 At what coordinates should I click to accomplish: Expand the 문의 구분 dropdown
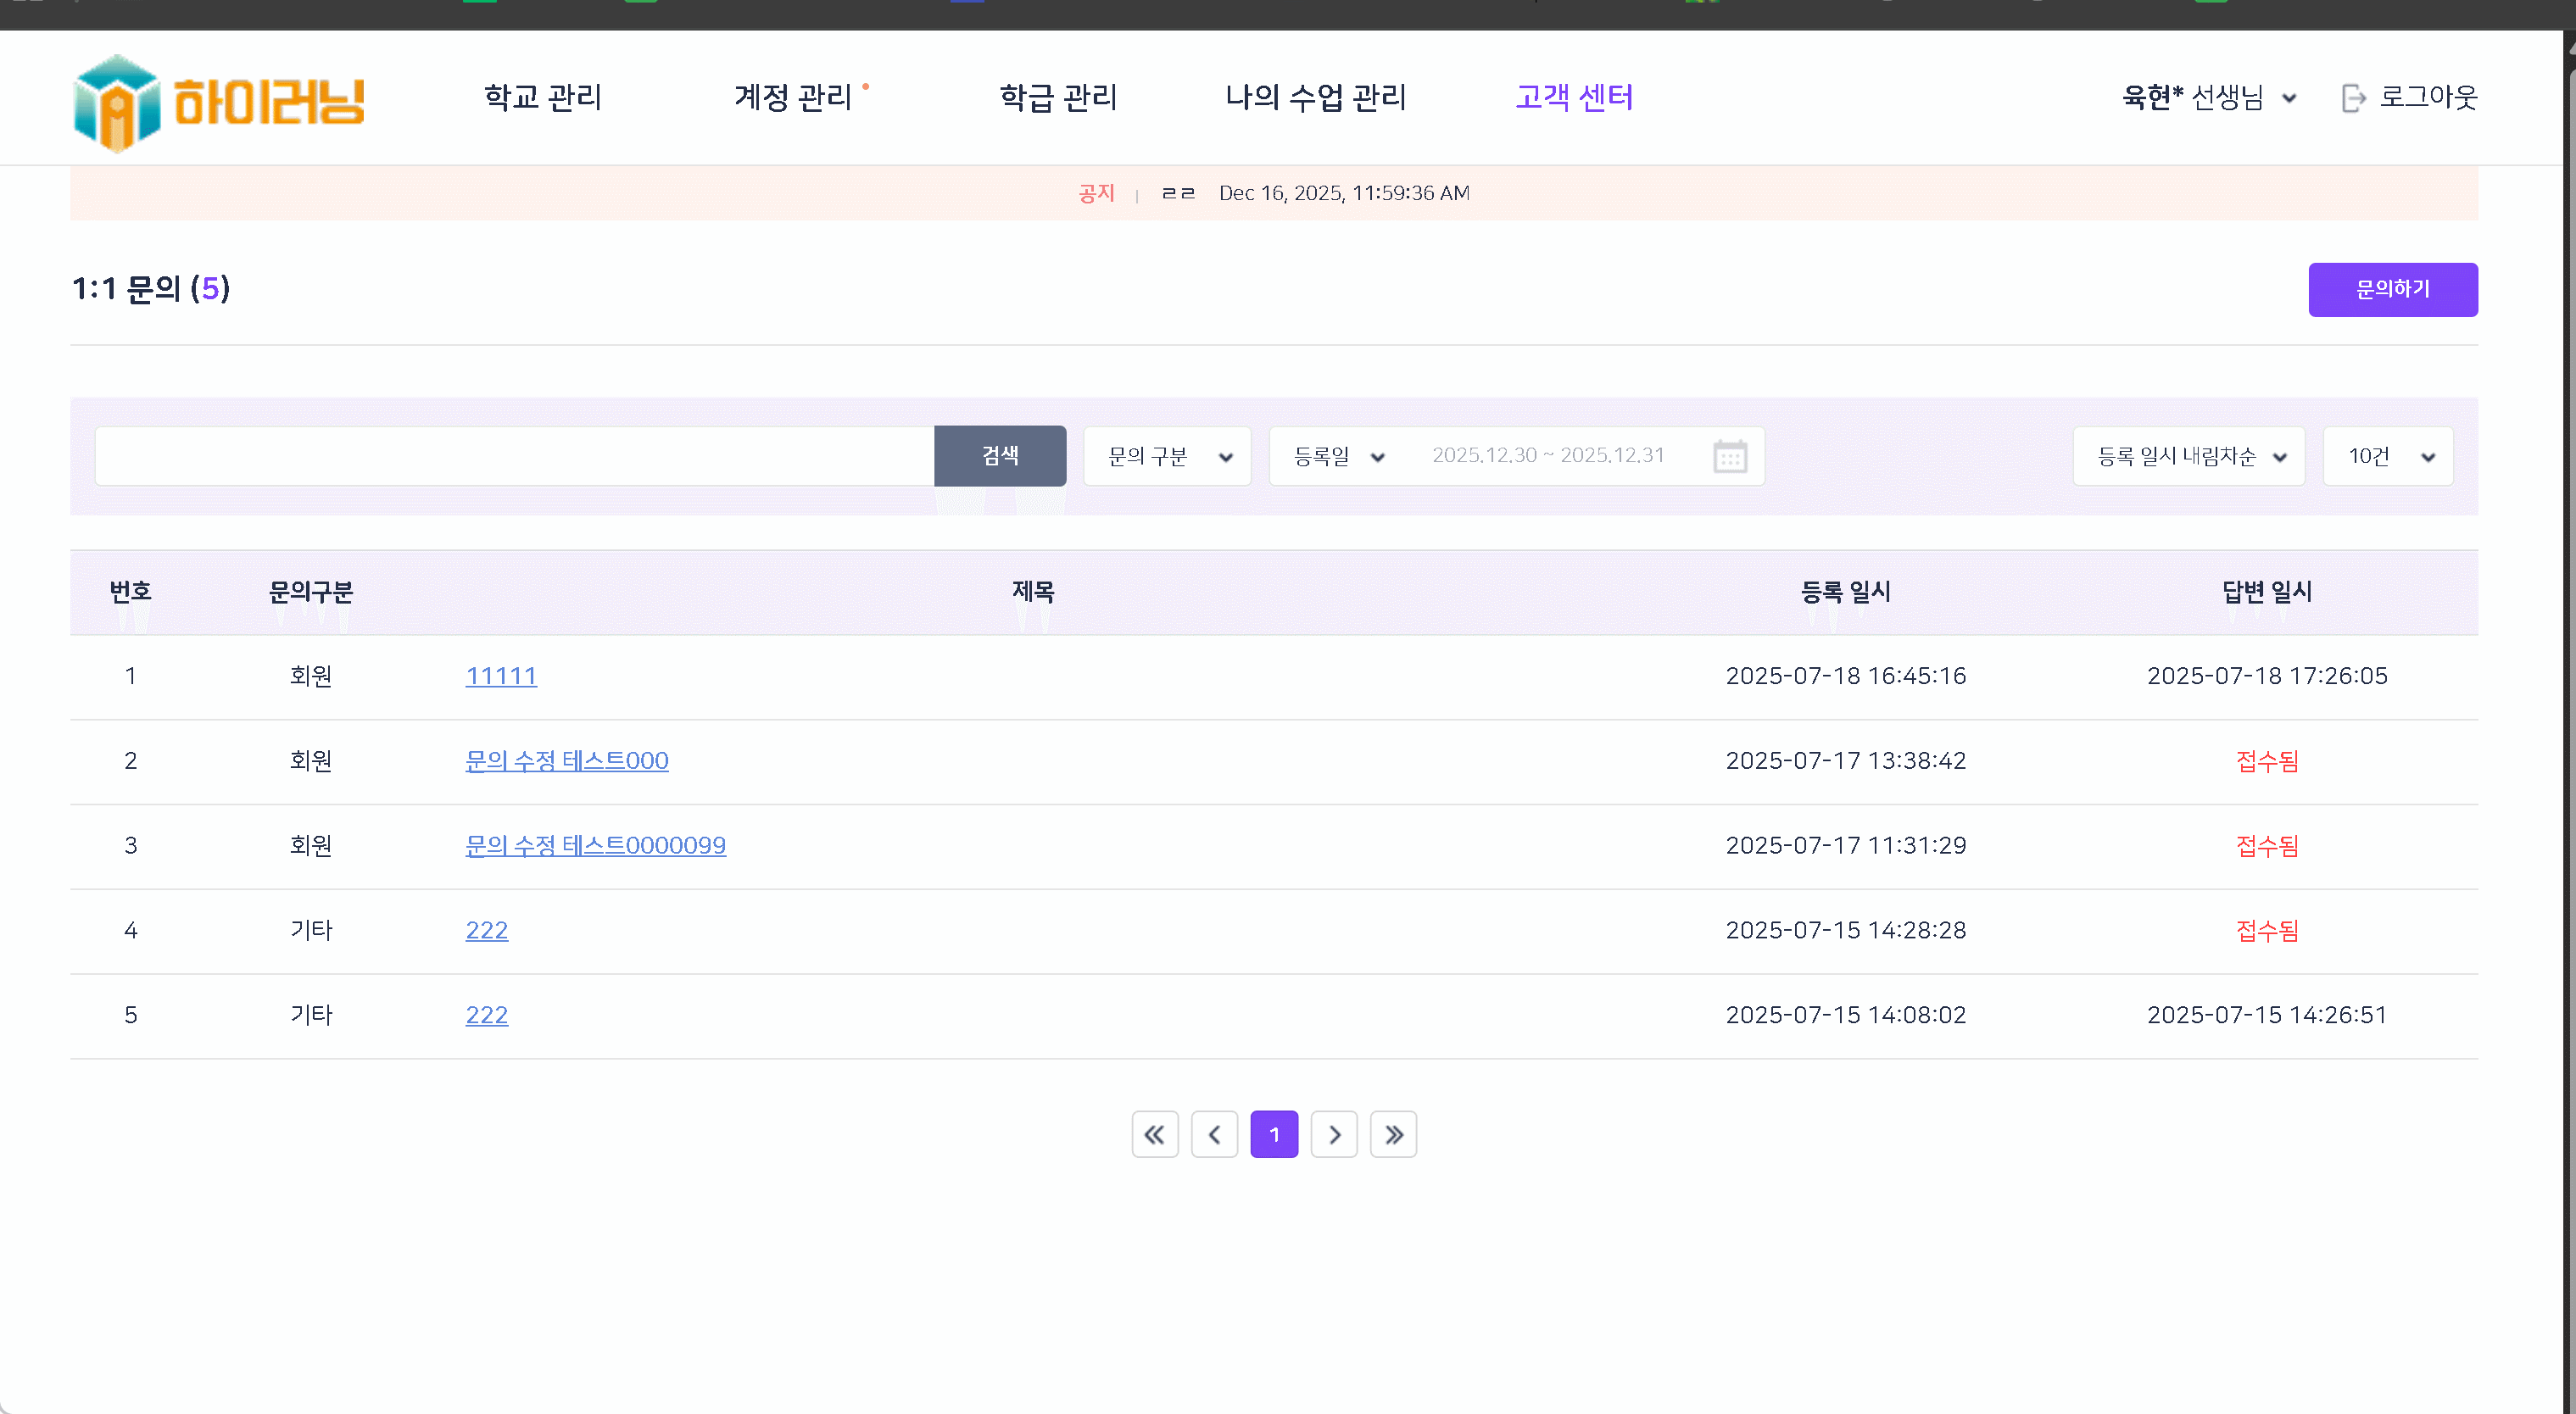point(1167,456)
